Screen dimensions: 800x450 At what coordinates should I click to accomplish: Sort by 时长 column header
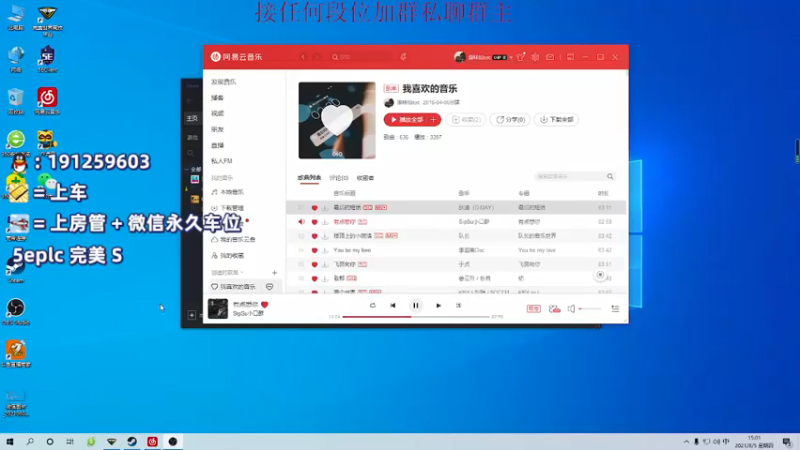pyautogui.click(x=604, y=193)
